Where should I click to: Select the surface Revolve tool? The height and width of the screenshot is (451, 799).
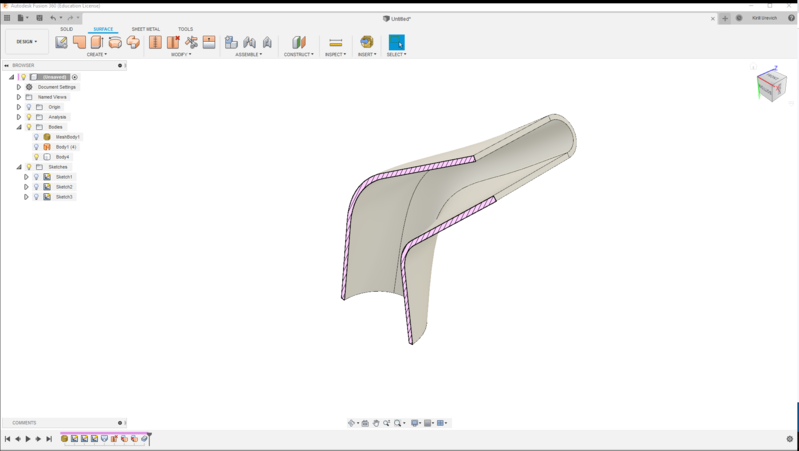(115, 42)
